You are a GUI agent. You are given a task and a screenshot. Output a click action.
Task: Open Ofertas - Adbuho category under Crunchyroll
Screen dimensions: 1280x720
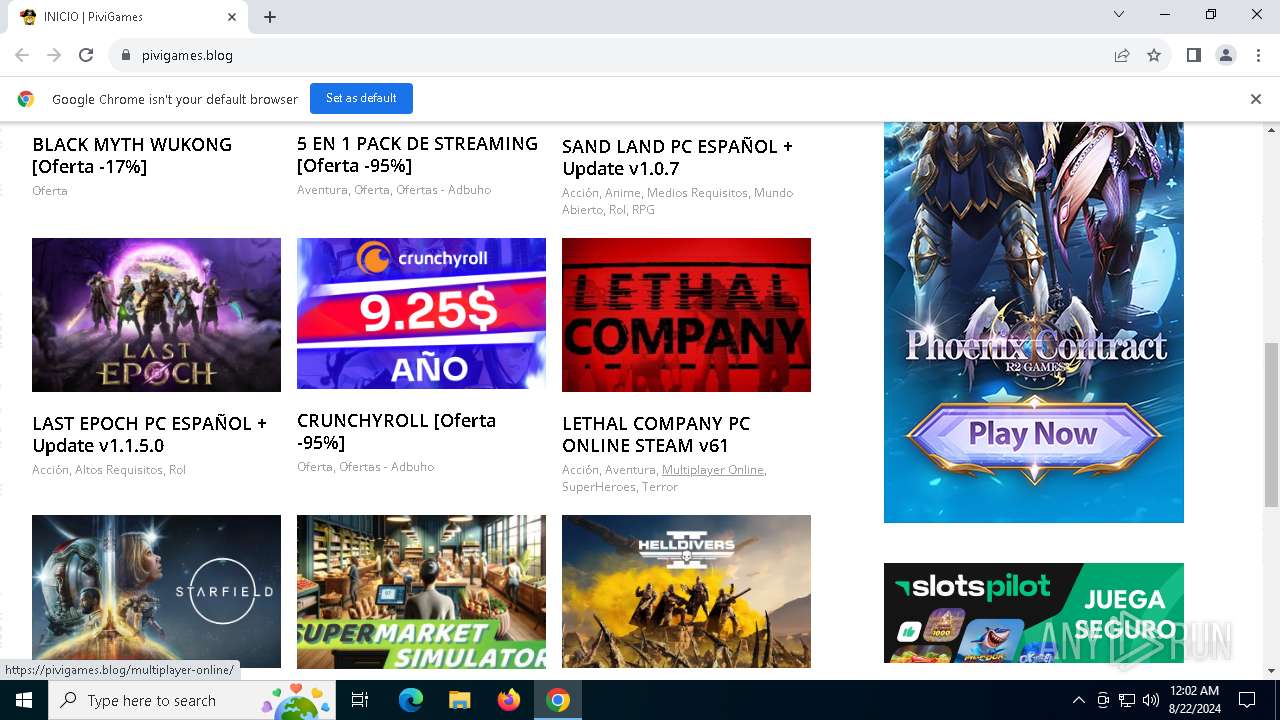[386, 467]
